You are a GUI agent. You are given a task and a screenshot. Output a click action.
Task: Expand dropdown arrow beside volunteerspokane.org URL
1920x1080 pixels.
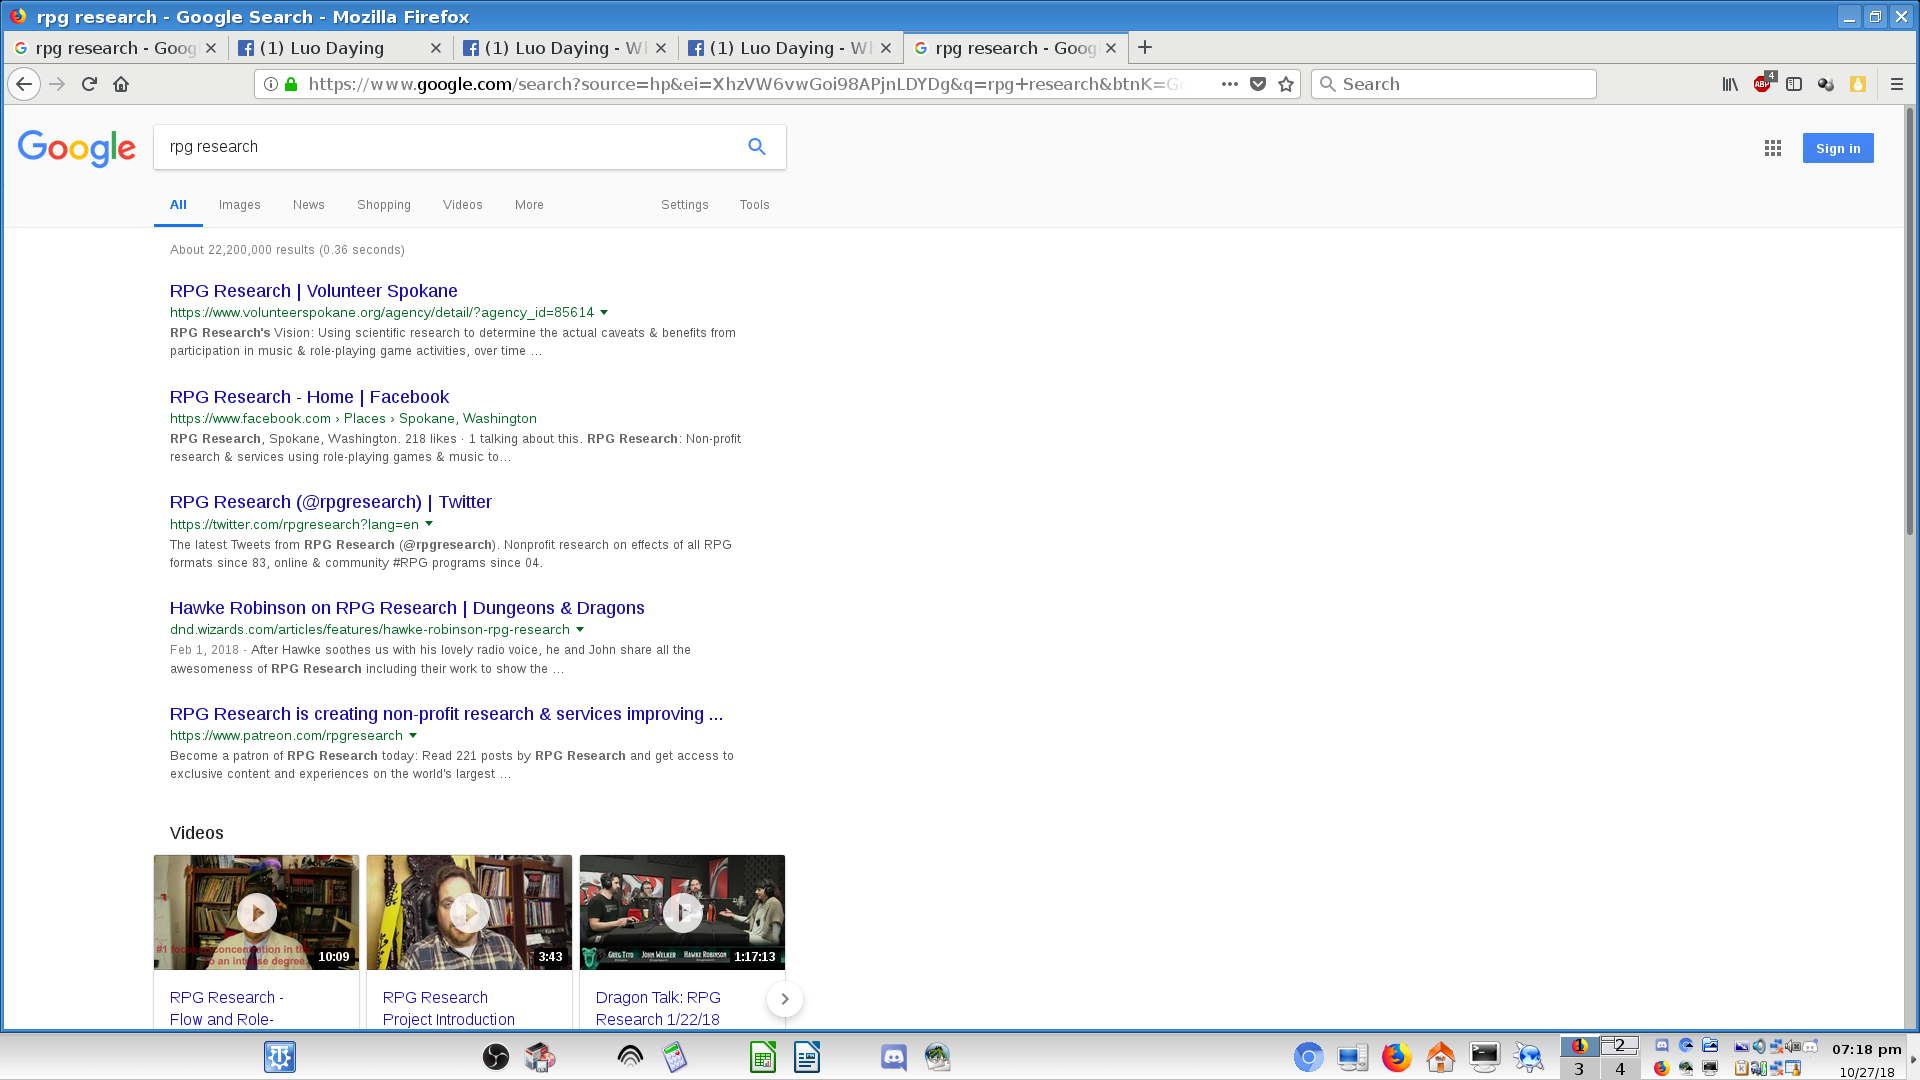click(604, 312)
